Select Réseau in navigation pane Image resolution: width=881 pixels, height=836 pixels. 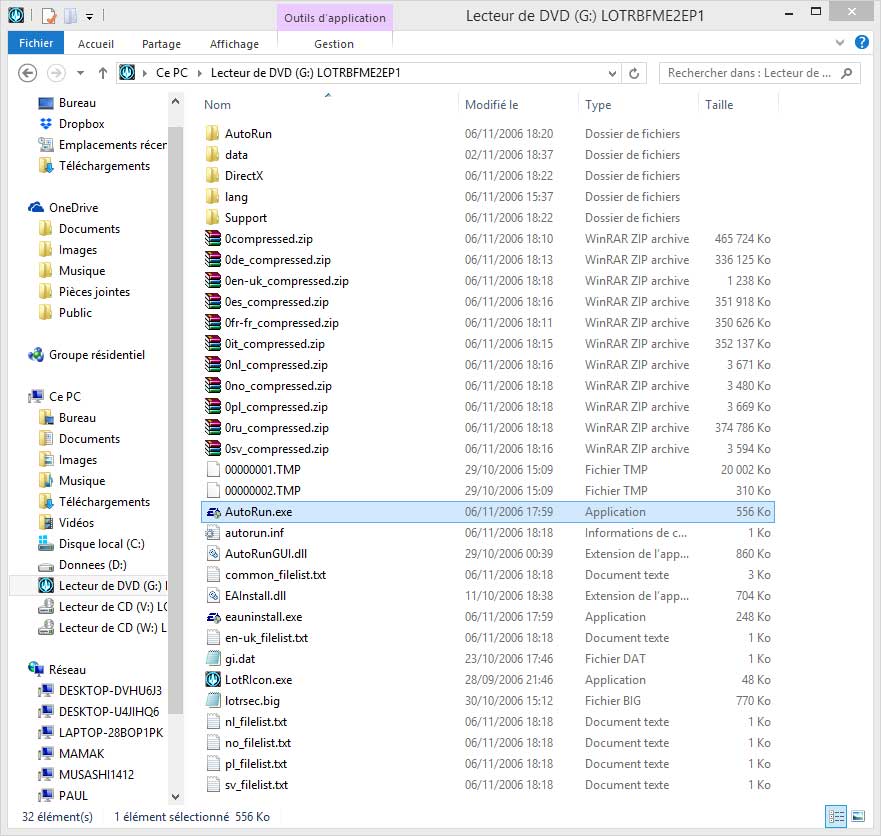[x=67, y=670]
